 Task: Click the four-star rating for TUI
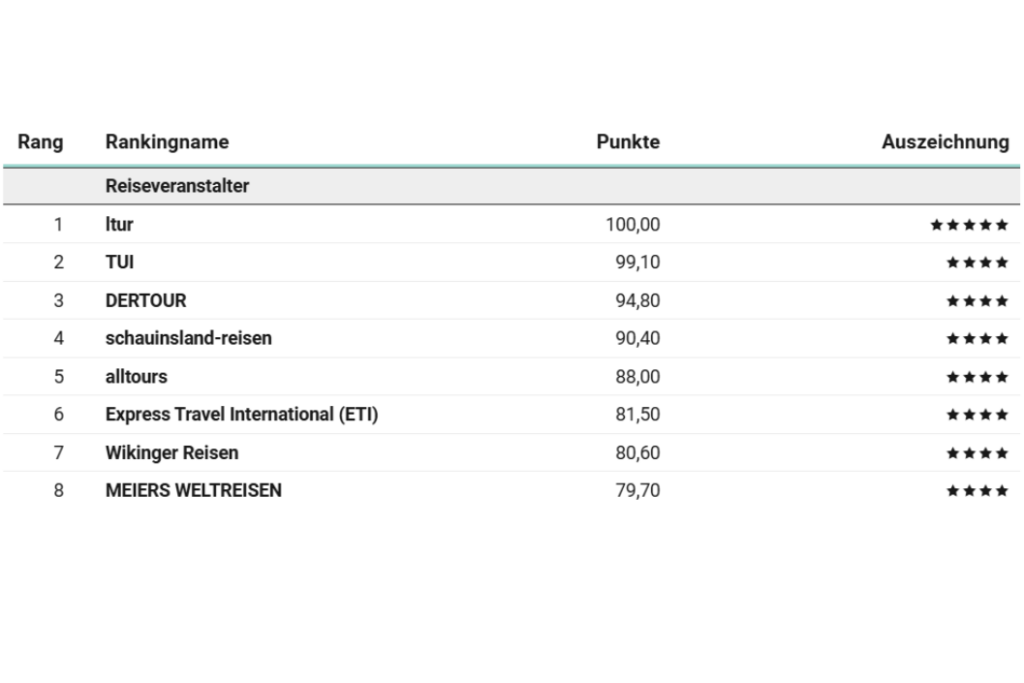point(977,262)
